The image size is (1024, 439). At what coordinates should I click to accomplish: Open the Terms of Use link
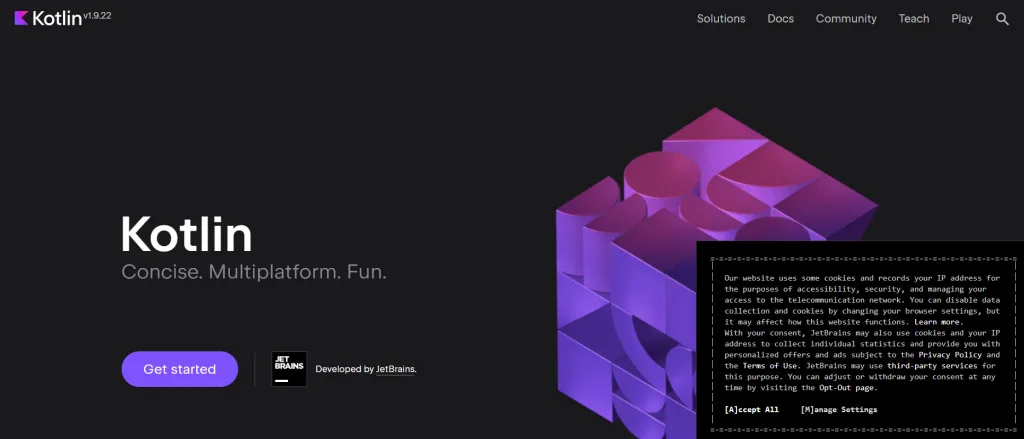coord(769,366)
